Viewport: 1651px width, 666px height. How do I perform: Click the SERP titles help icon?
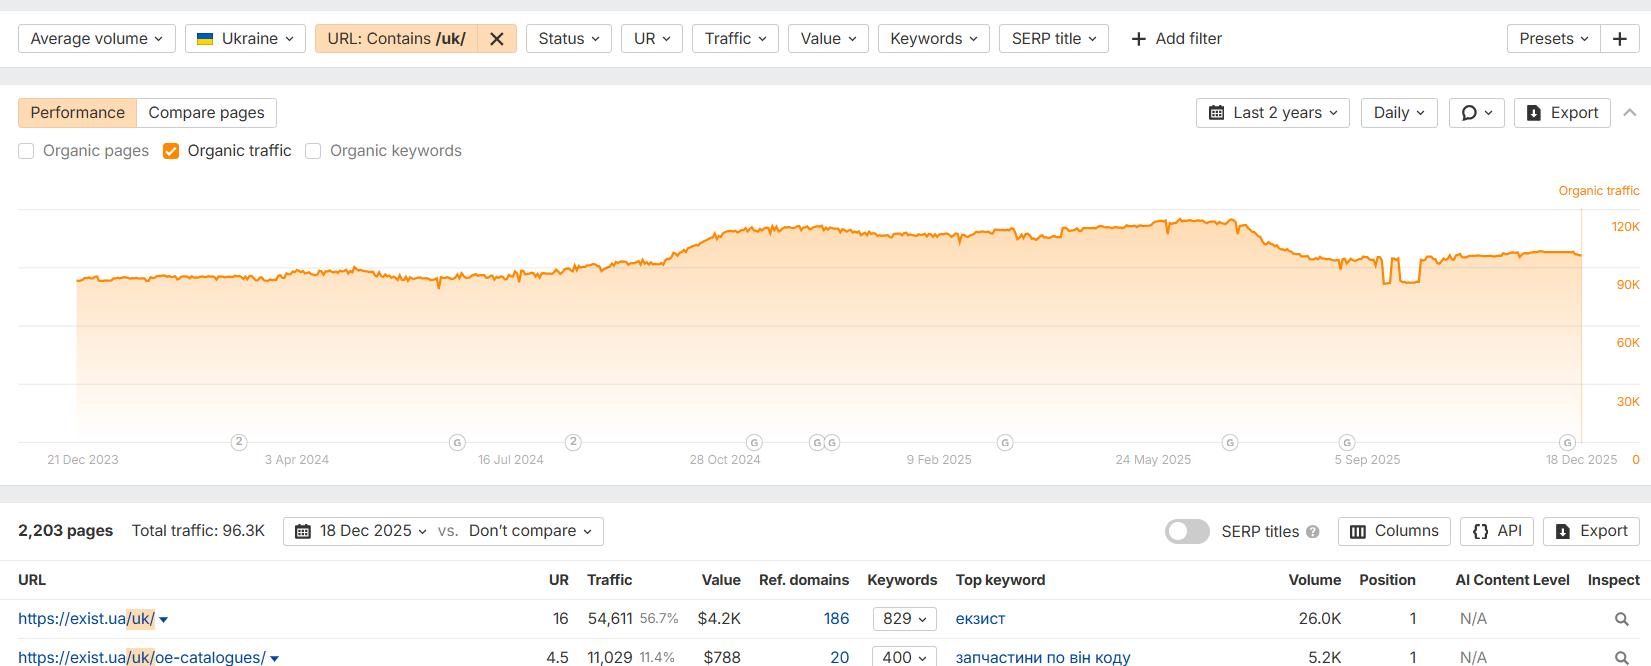click(x=1313, y=532)
